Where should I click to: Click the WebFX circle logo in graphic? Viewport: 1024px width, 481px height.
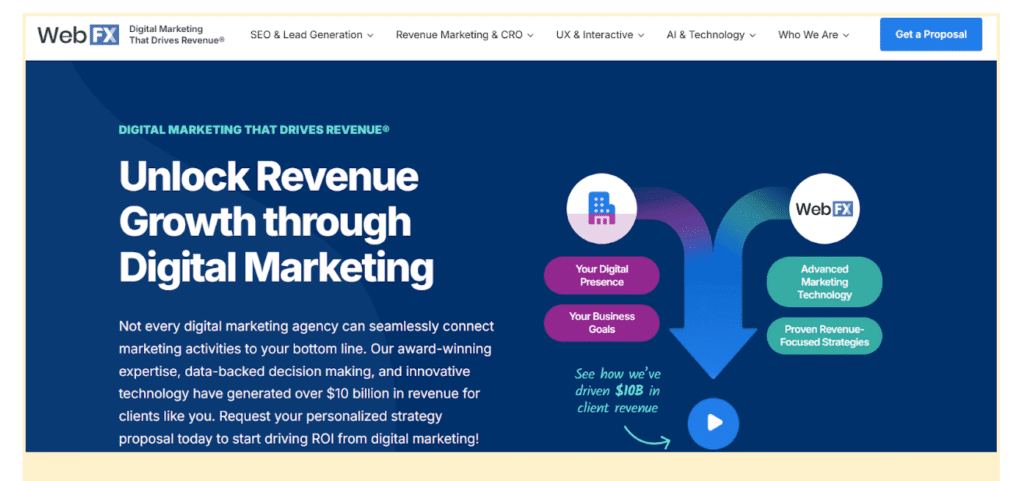click(824, 209)
